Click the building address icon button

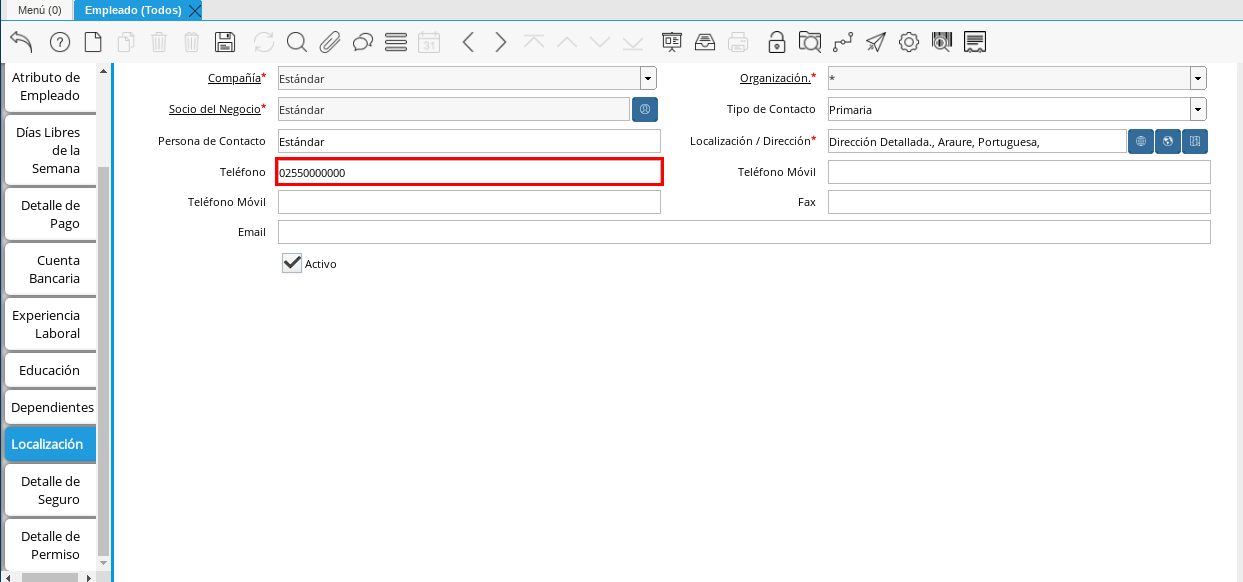pyautogui.click(x=1195, y=141)
